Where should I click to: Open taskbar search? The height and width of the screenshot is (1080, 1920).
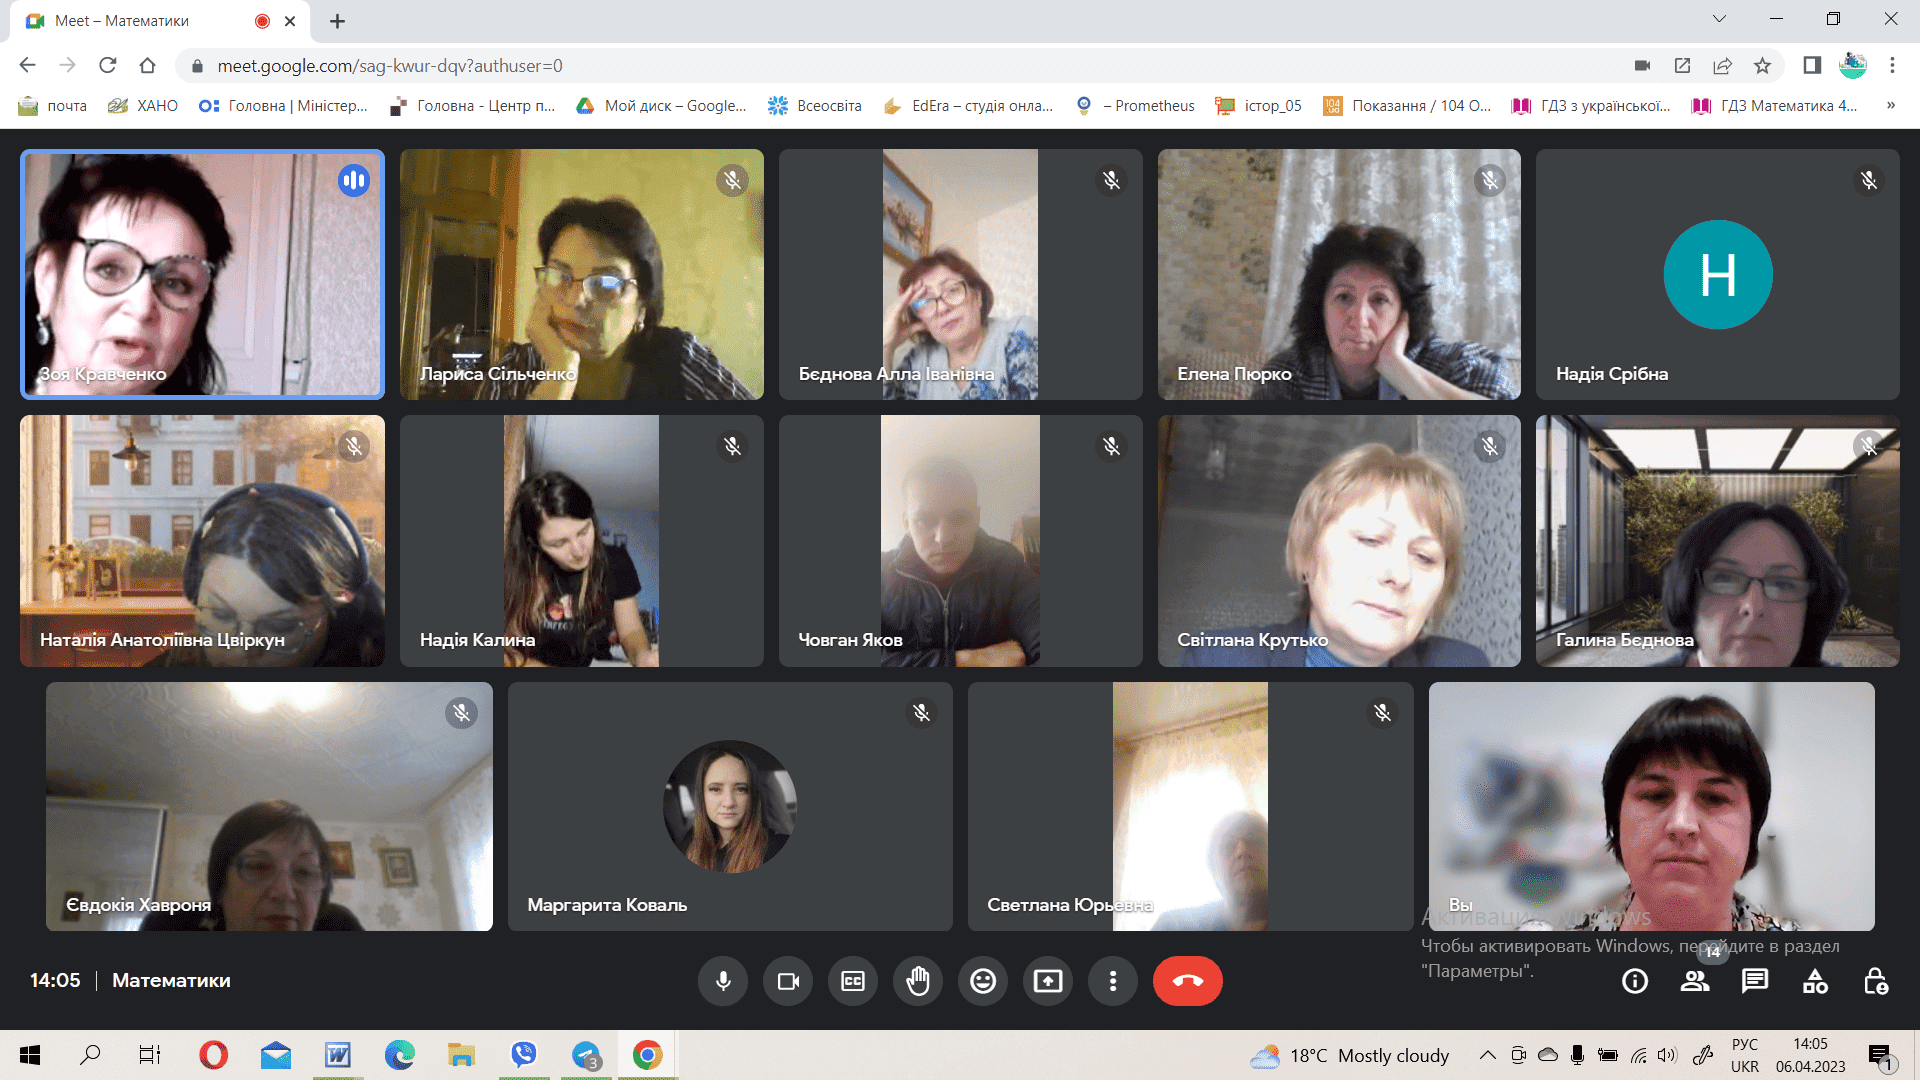click(90, 1055)
